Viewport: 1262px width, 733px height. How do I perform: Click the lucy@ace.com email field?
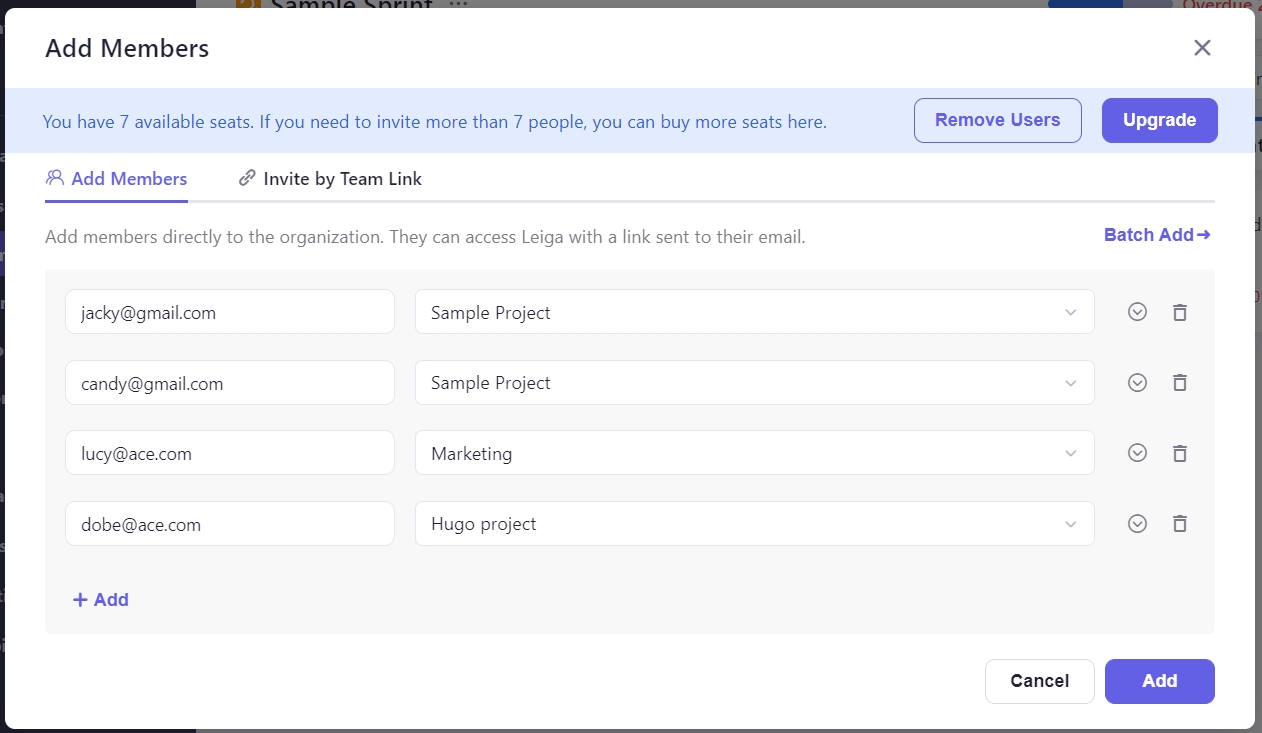[x=229, y=453]
